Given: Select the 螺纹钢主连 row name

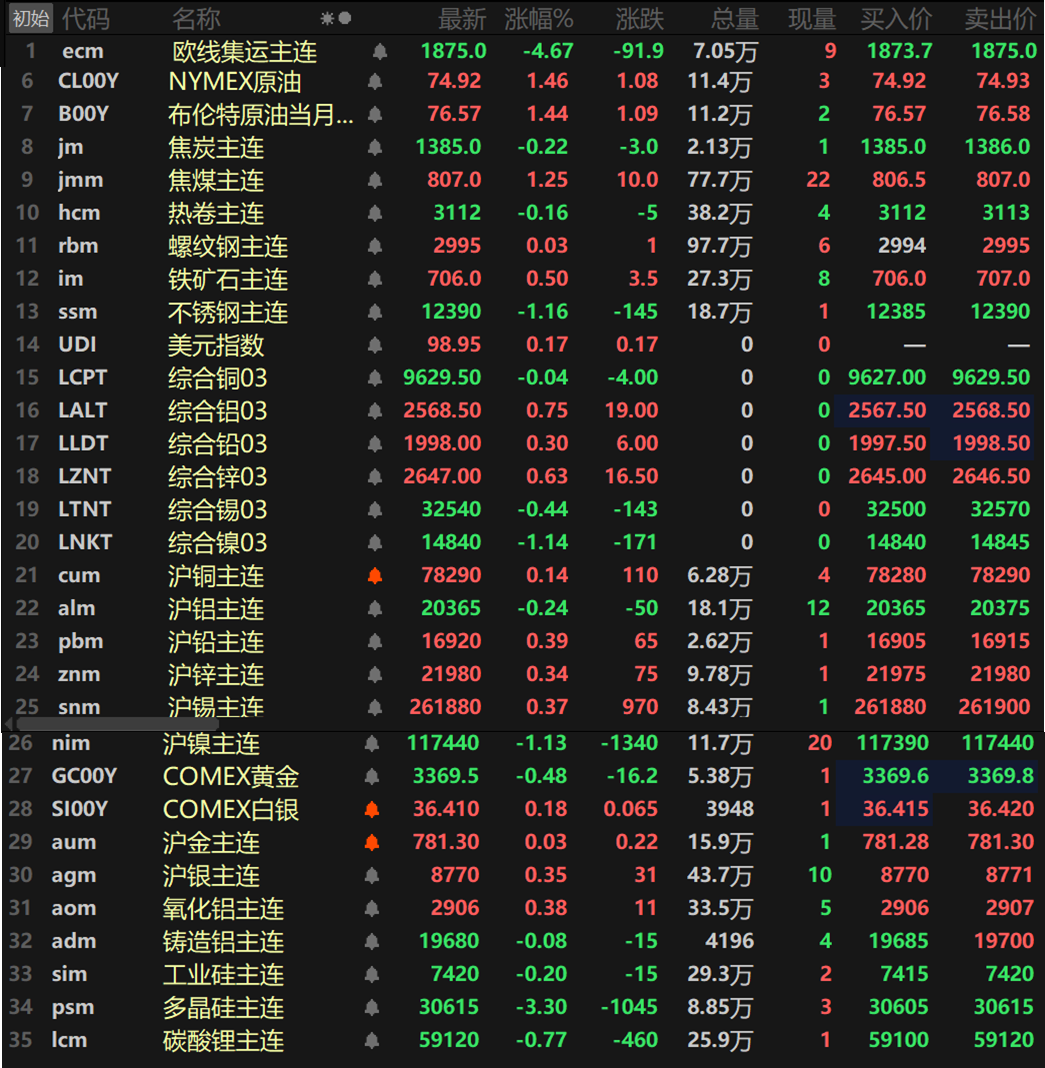Looking at the screenshot, I should 227,246.
